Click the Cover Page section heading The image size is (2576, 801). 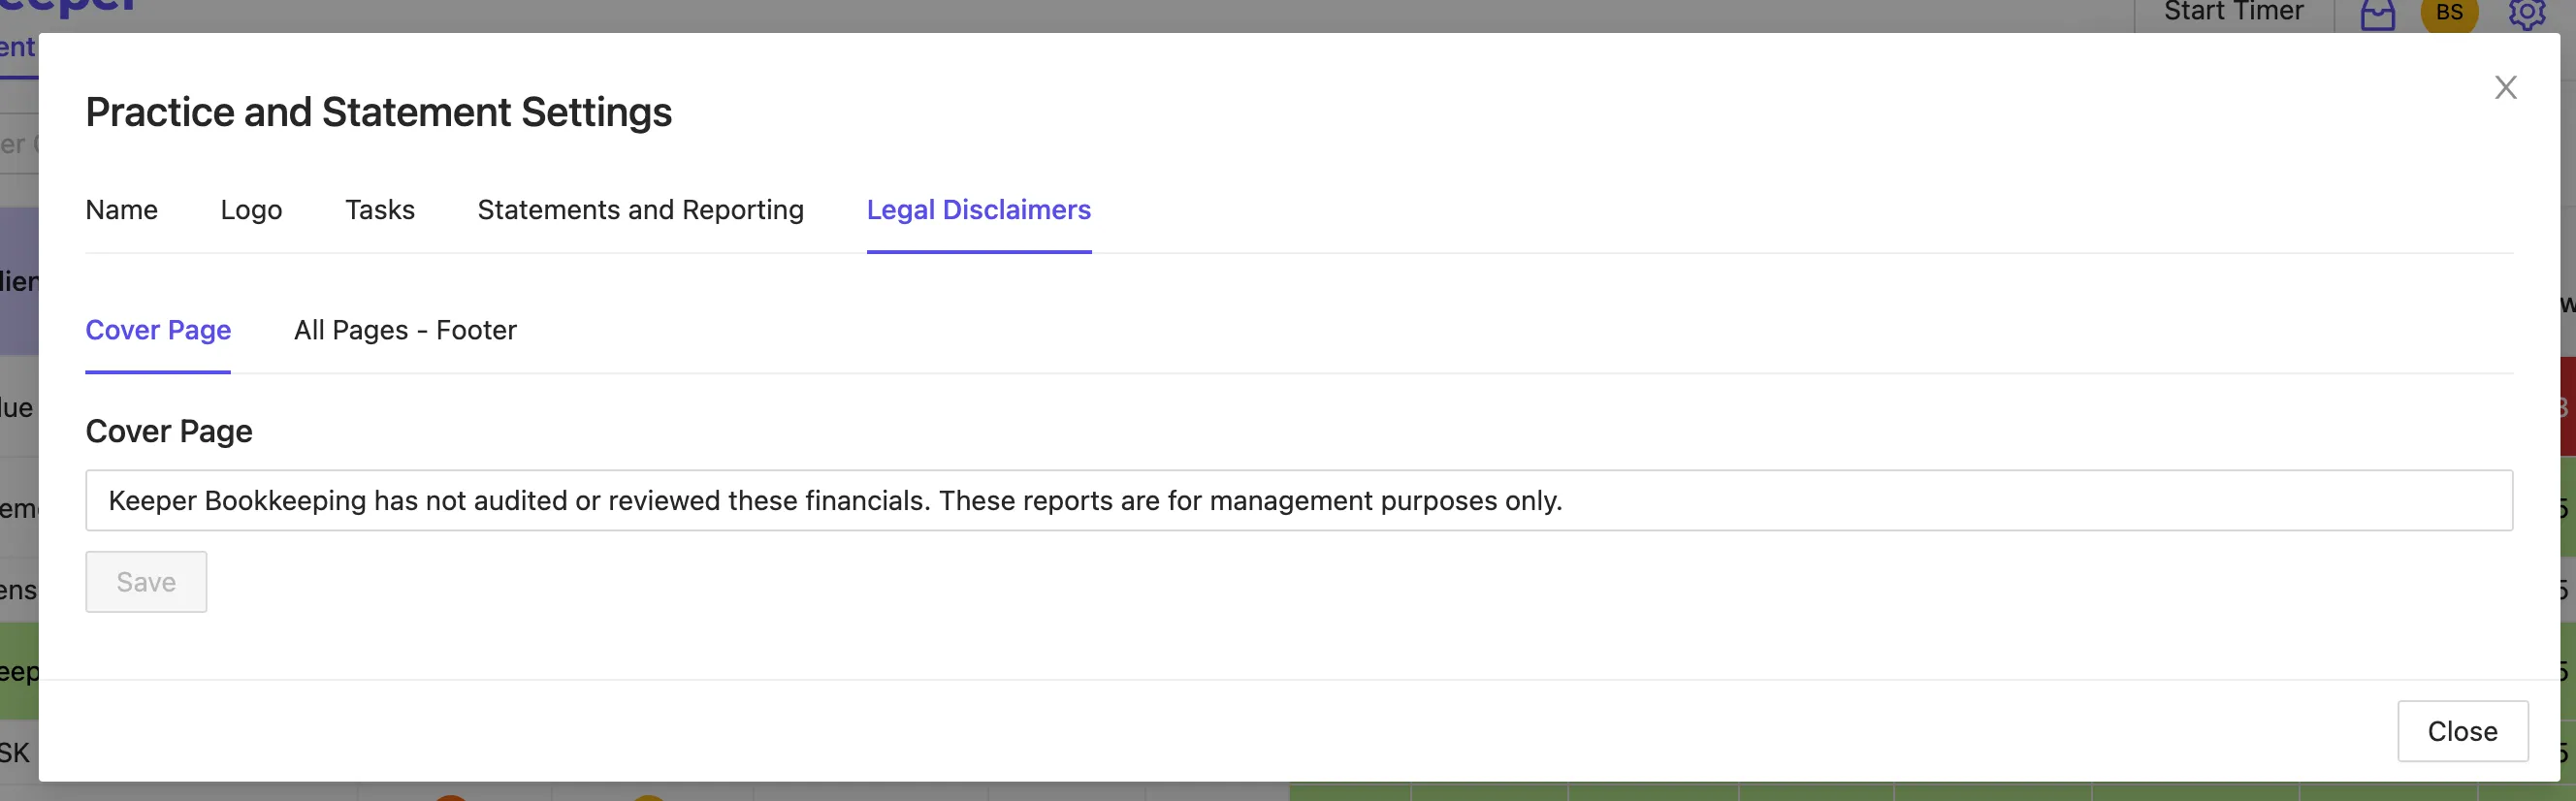click(x=169, y=431)
